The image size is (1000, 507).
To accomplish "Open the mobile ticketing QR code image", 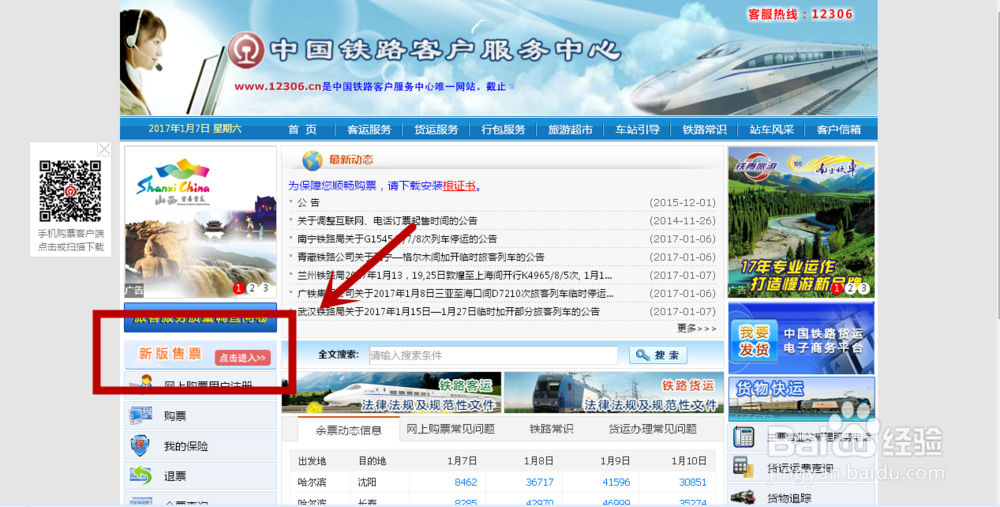I will pyautogui.click(x=70, y=191).
